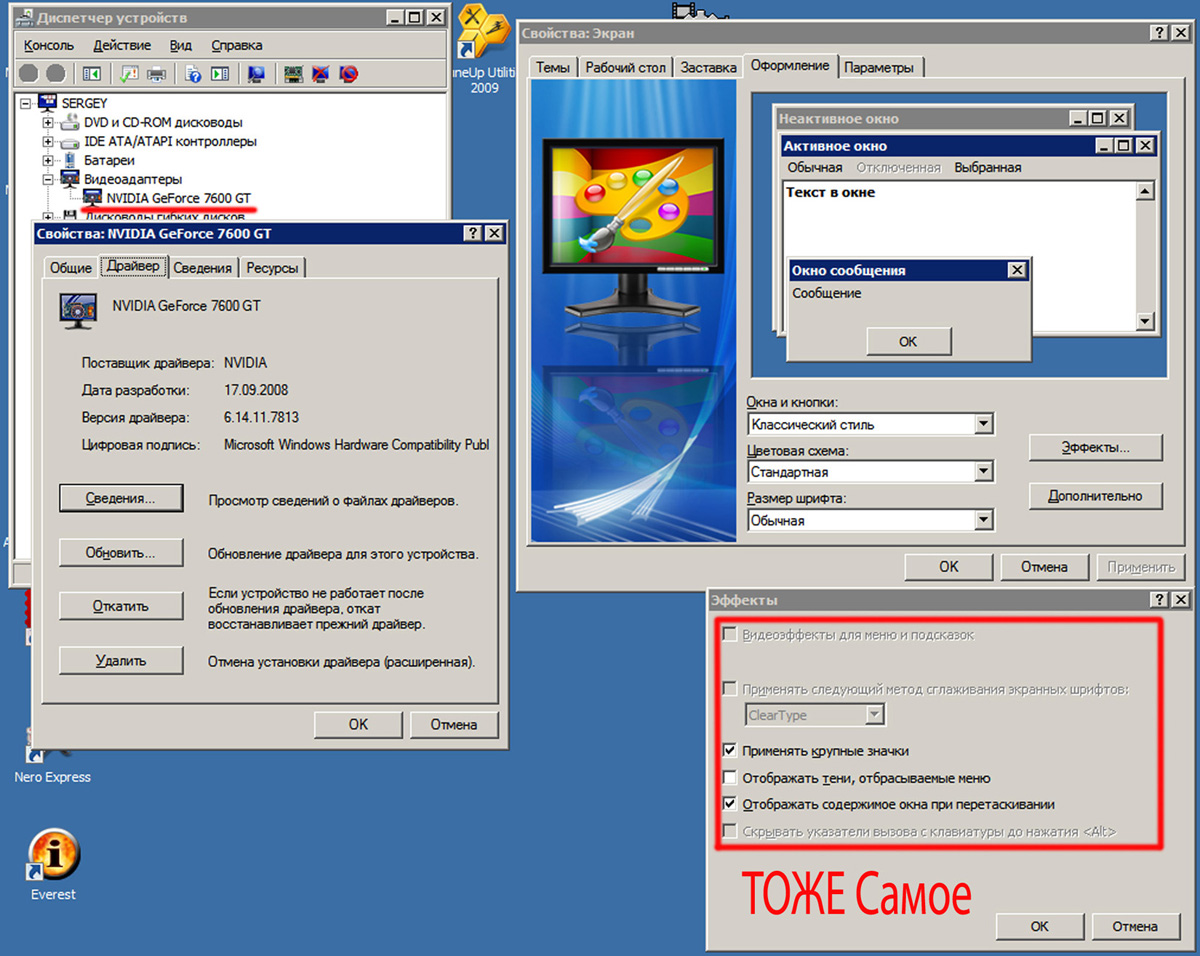
Task: Click the help '?' button in NVIDIA properties title bar
Action: 473,233
